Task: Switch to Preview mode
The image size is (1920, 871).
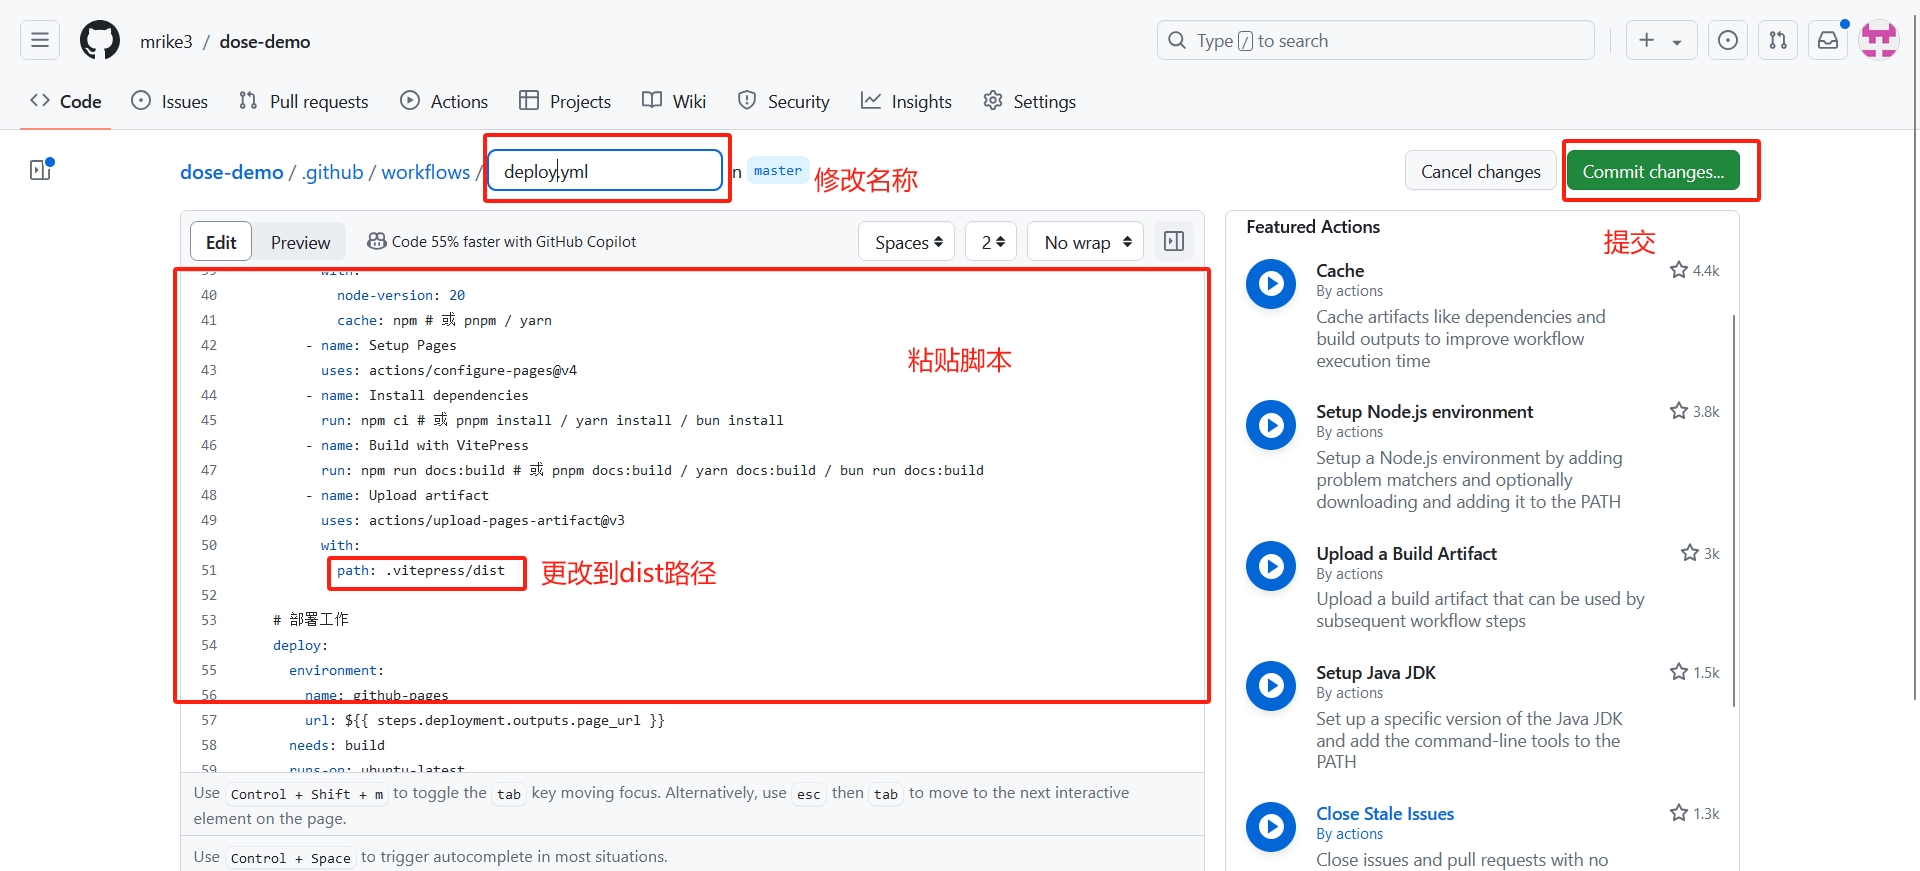Action: coord(300,242)
